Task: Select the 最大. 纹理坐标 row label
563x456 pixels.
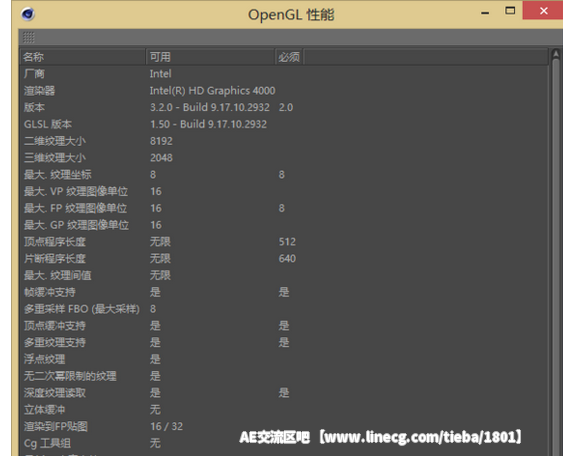Action: click(x=57, y=175)
